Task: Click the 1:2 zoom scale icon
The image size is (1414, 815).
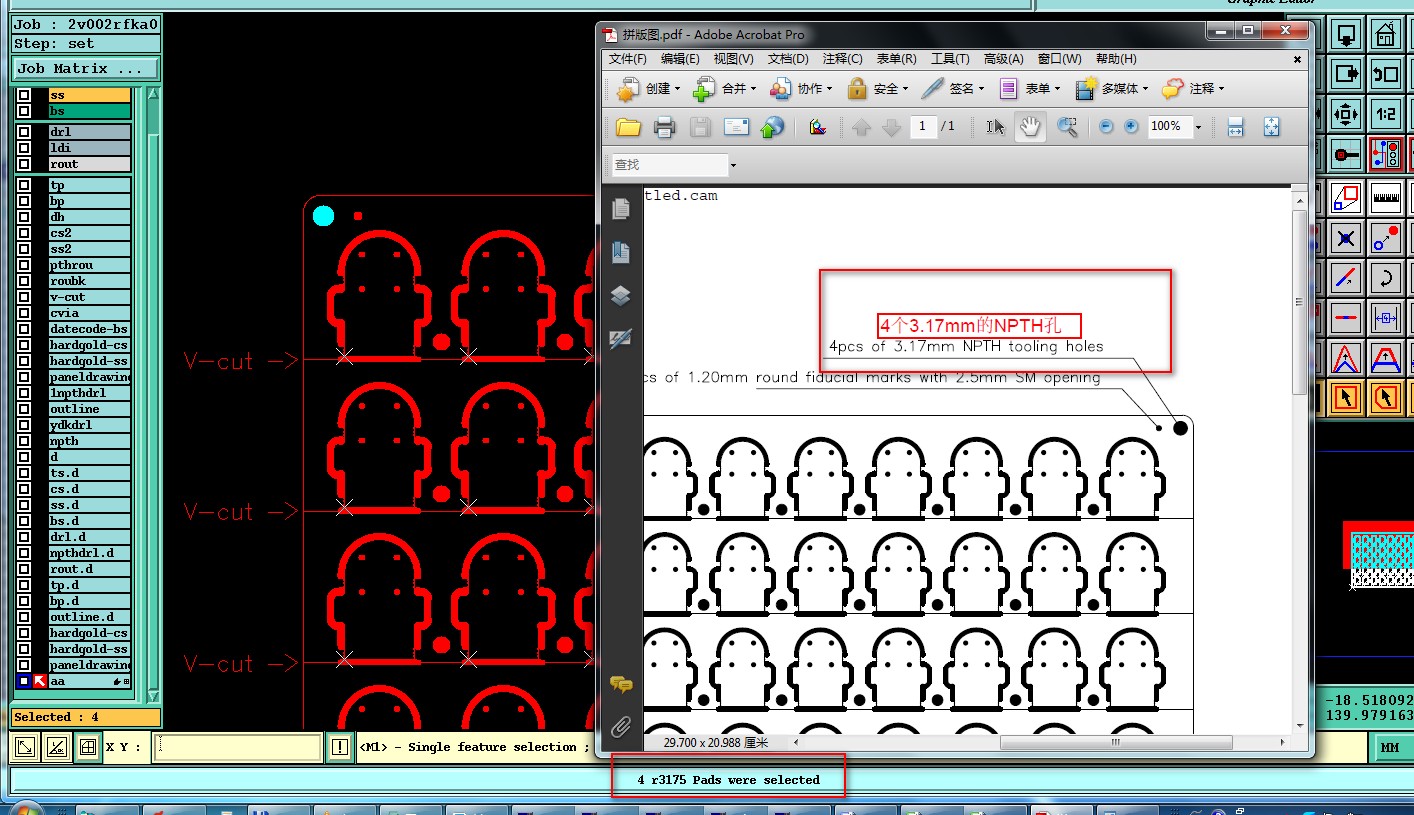Action: (1385, 113)
